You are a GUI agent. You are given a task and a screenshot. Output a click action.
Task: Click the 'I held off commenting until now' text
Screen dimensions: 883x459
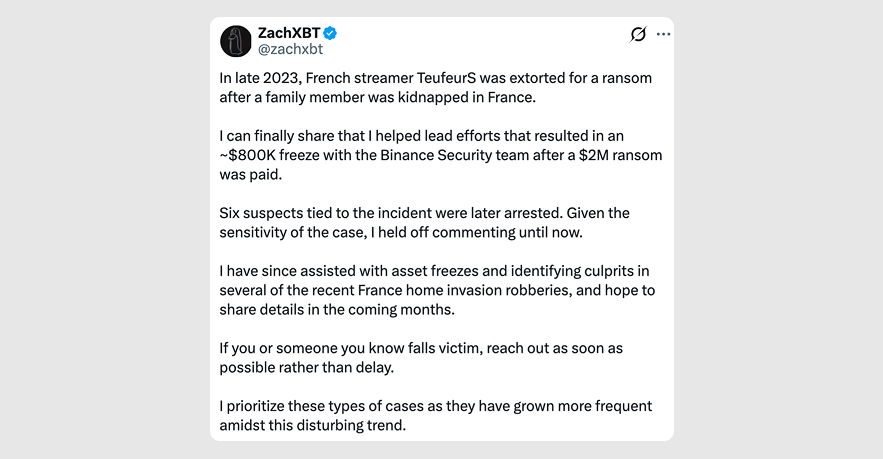(x=476, y=232)
